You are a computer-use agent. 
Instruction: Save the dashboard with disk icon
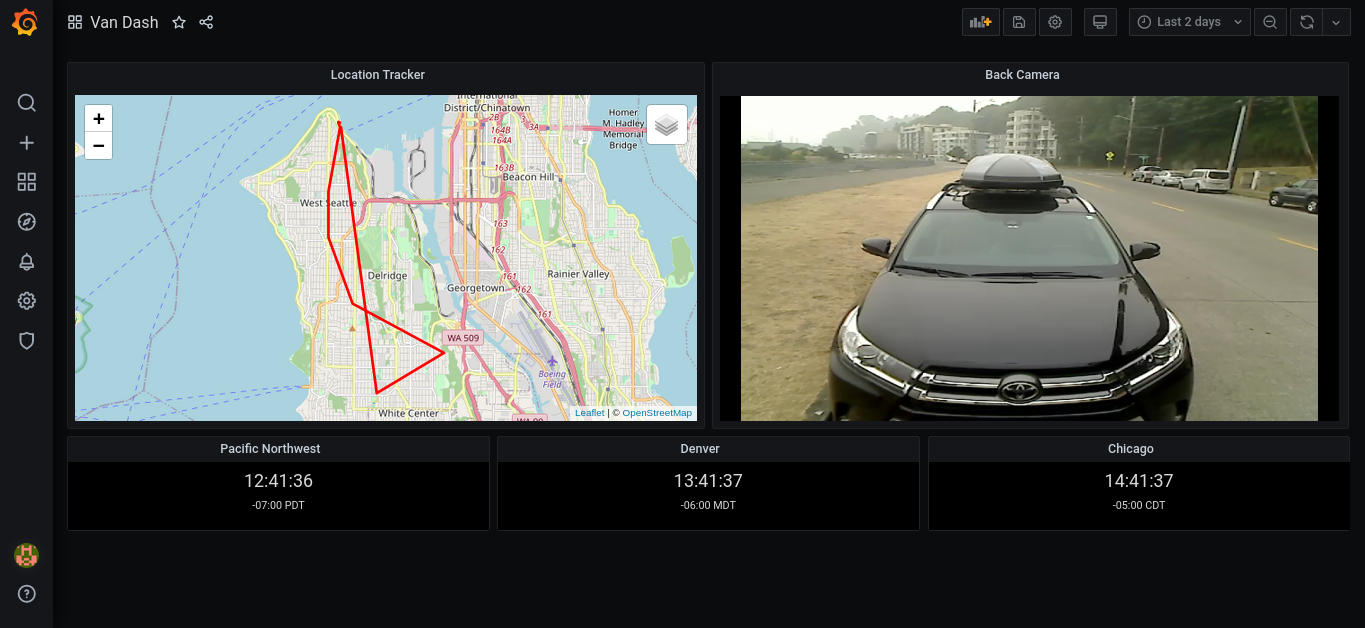1019,22
